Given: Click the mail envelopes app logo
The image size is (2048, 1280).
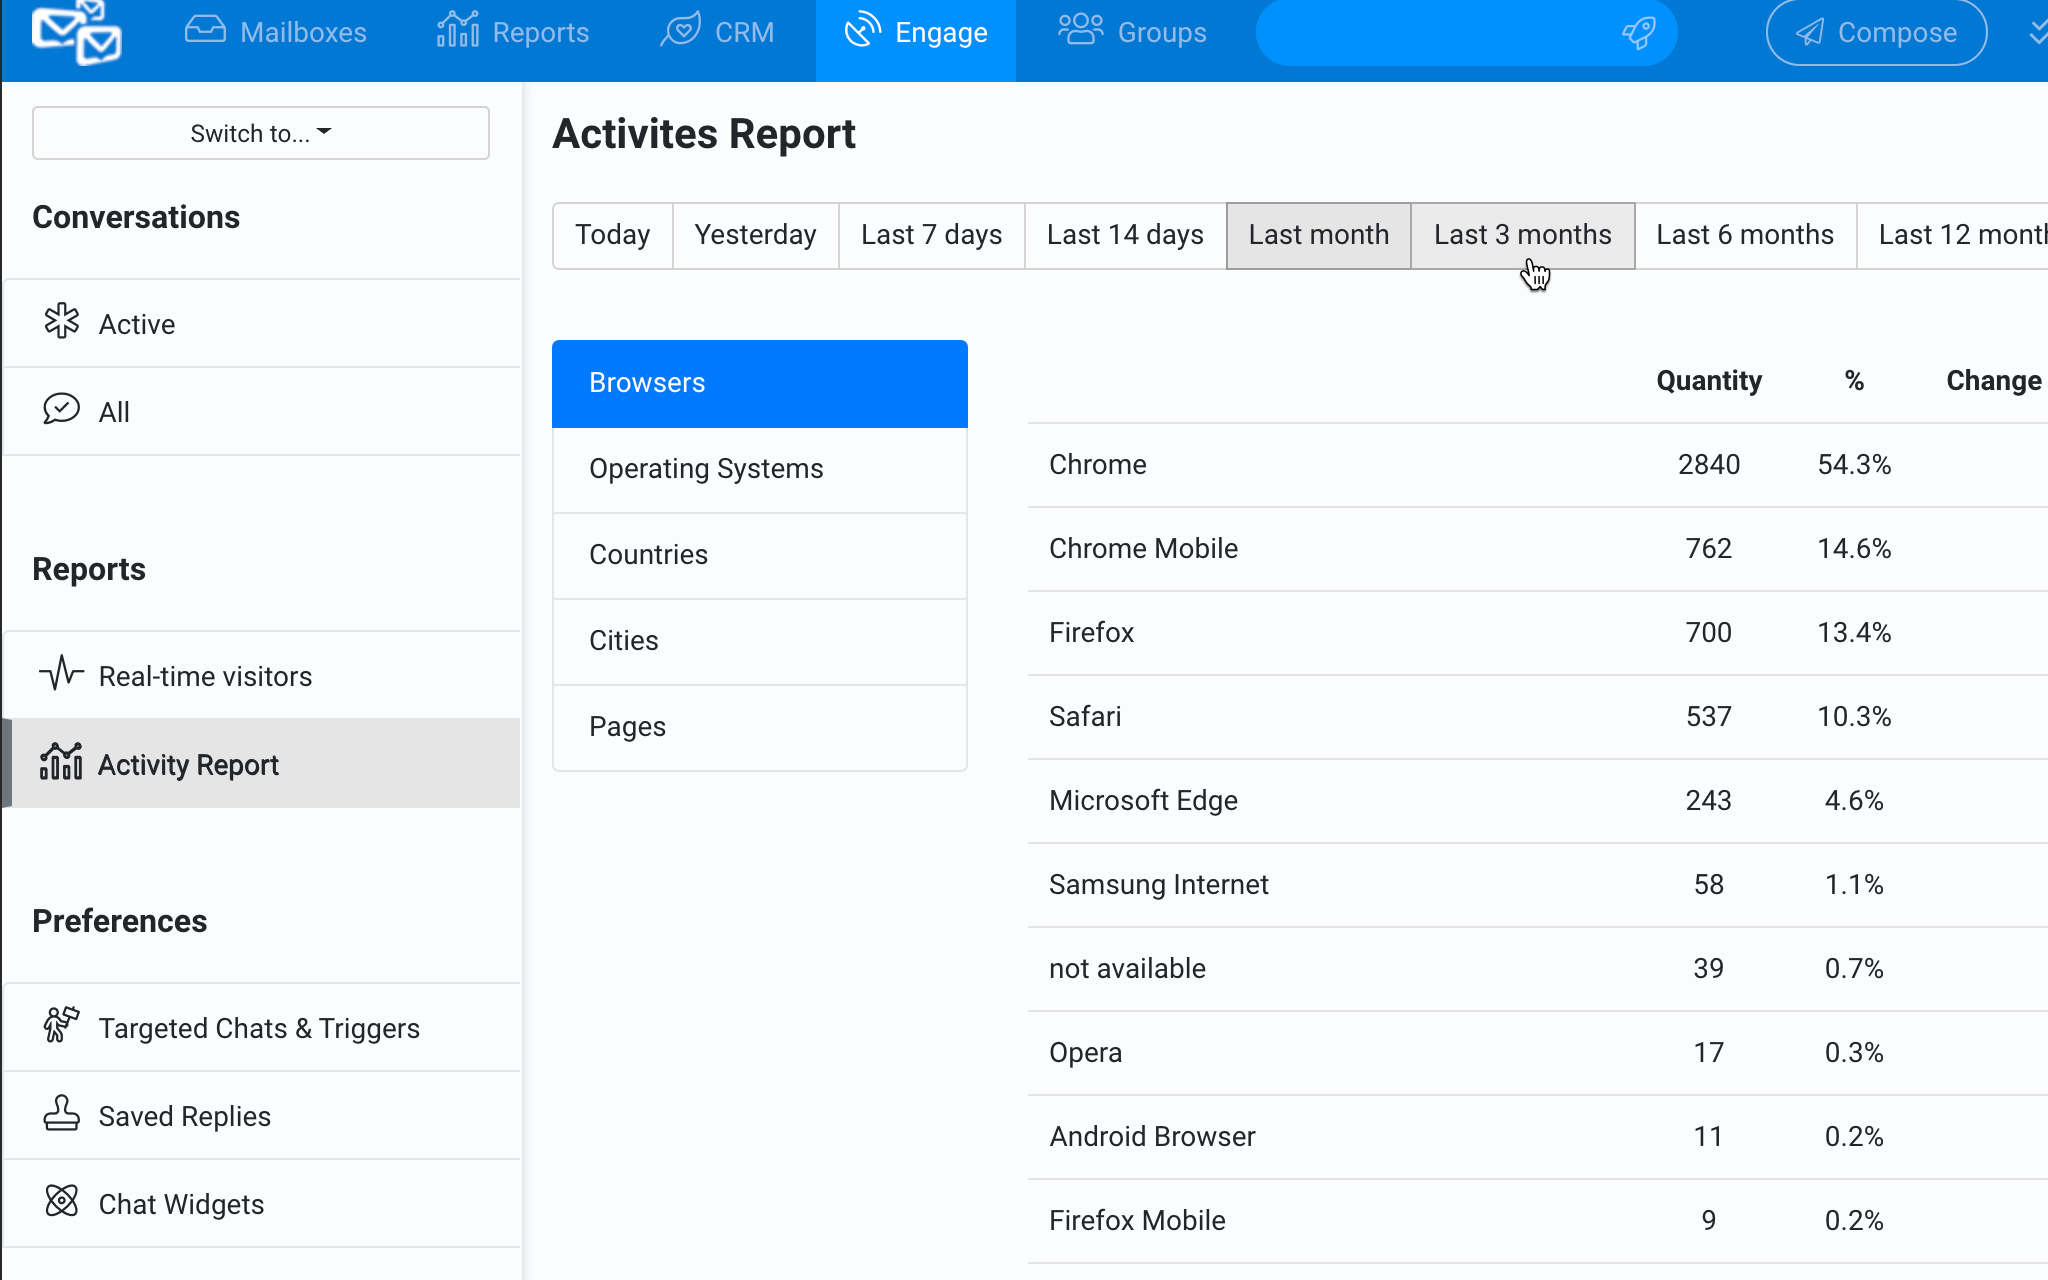Looking at the screenshot, I should tap(76, 32).
